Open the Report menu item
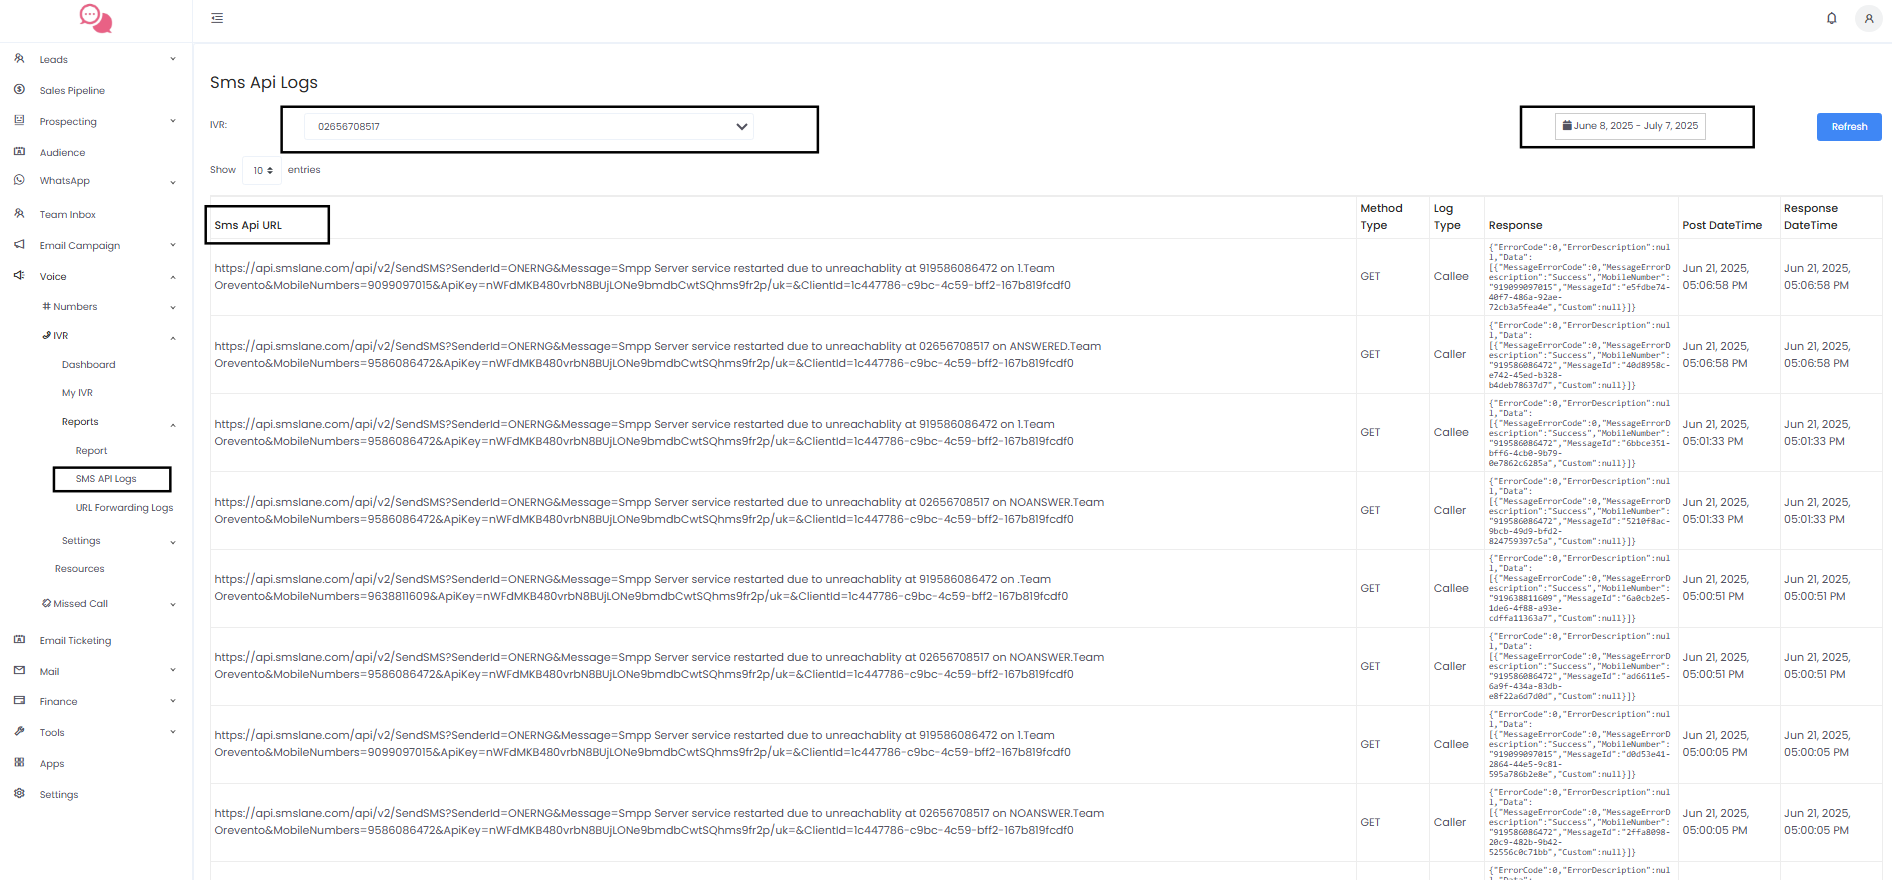 [91, 451]
